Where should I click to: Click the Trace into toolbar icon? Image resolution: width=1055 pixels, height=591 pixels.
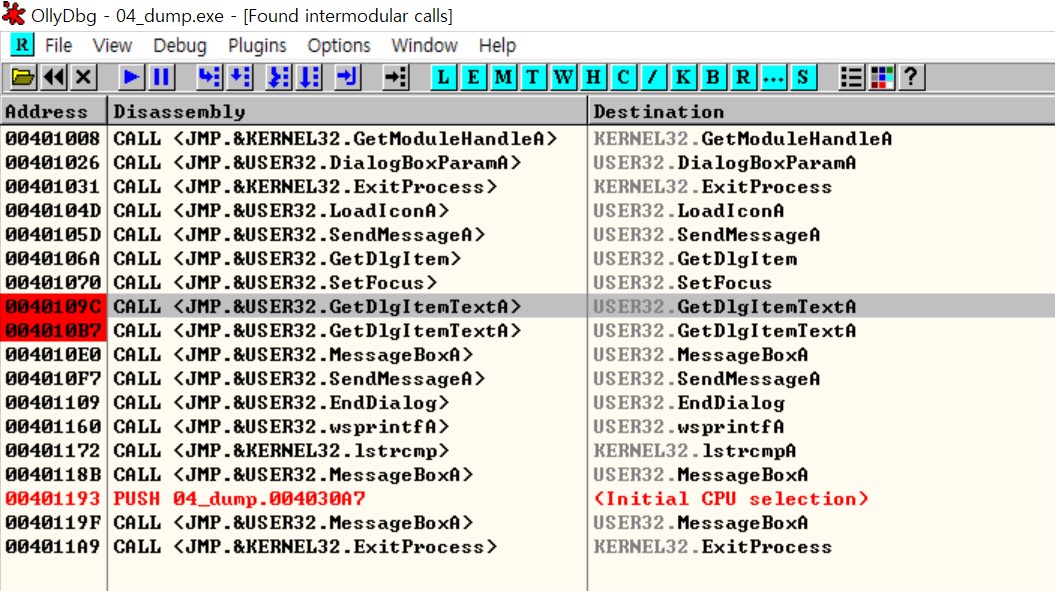(279, 77)
